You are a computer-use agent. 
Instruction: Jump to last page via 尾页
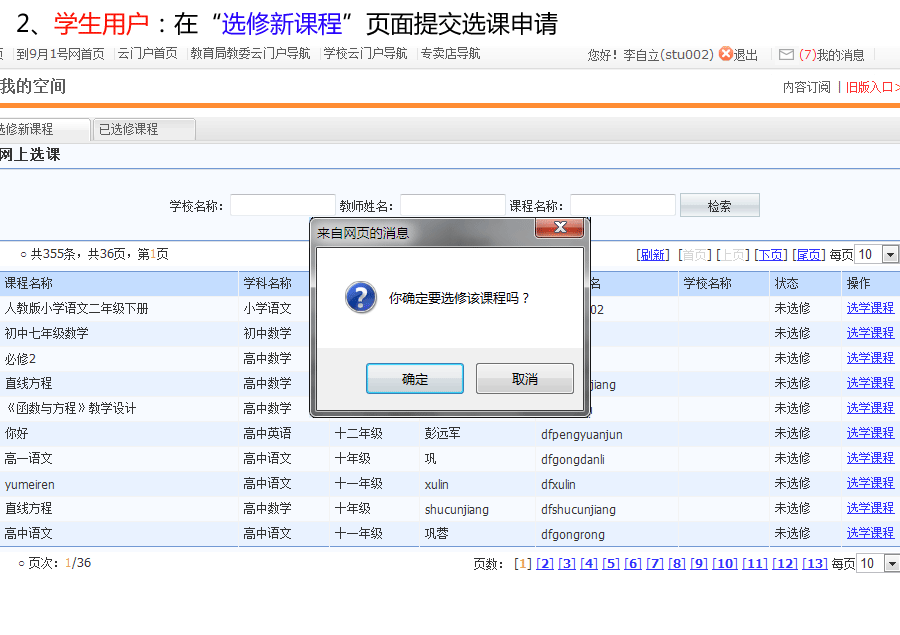(x=810, y=255)
